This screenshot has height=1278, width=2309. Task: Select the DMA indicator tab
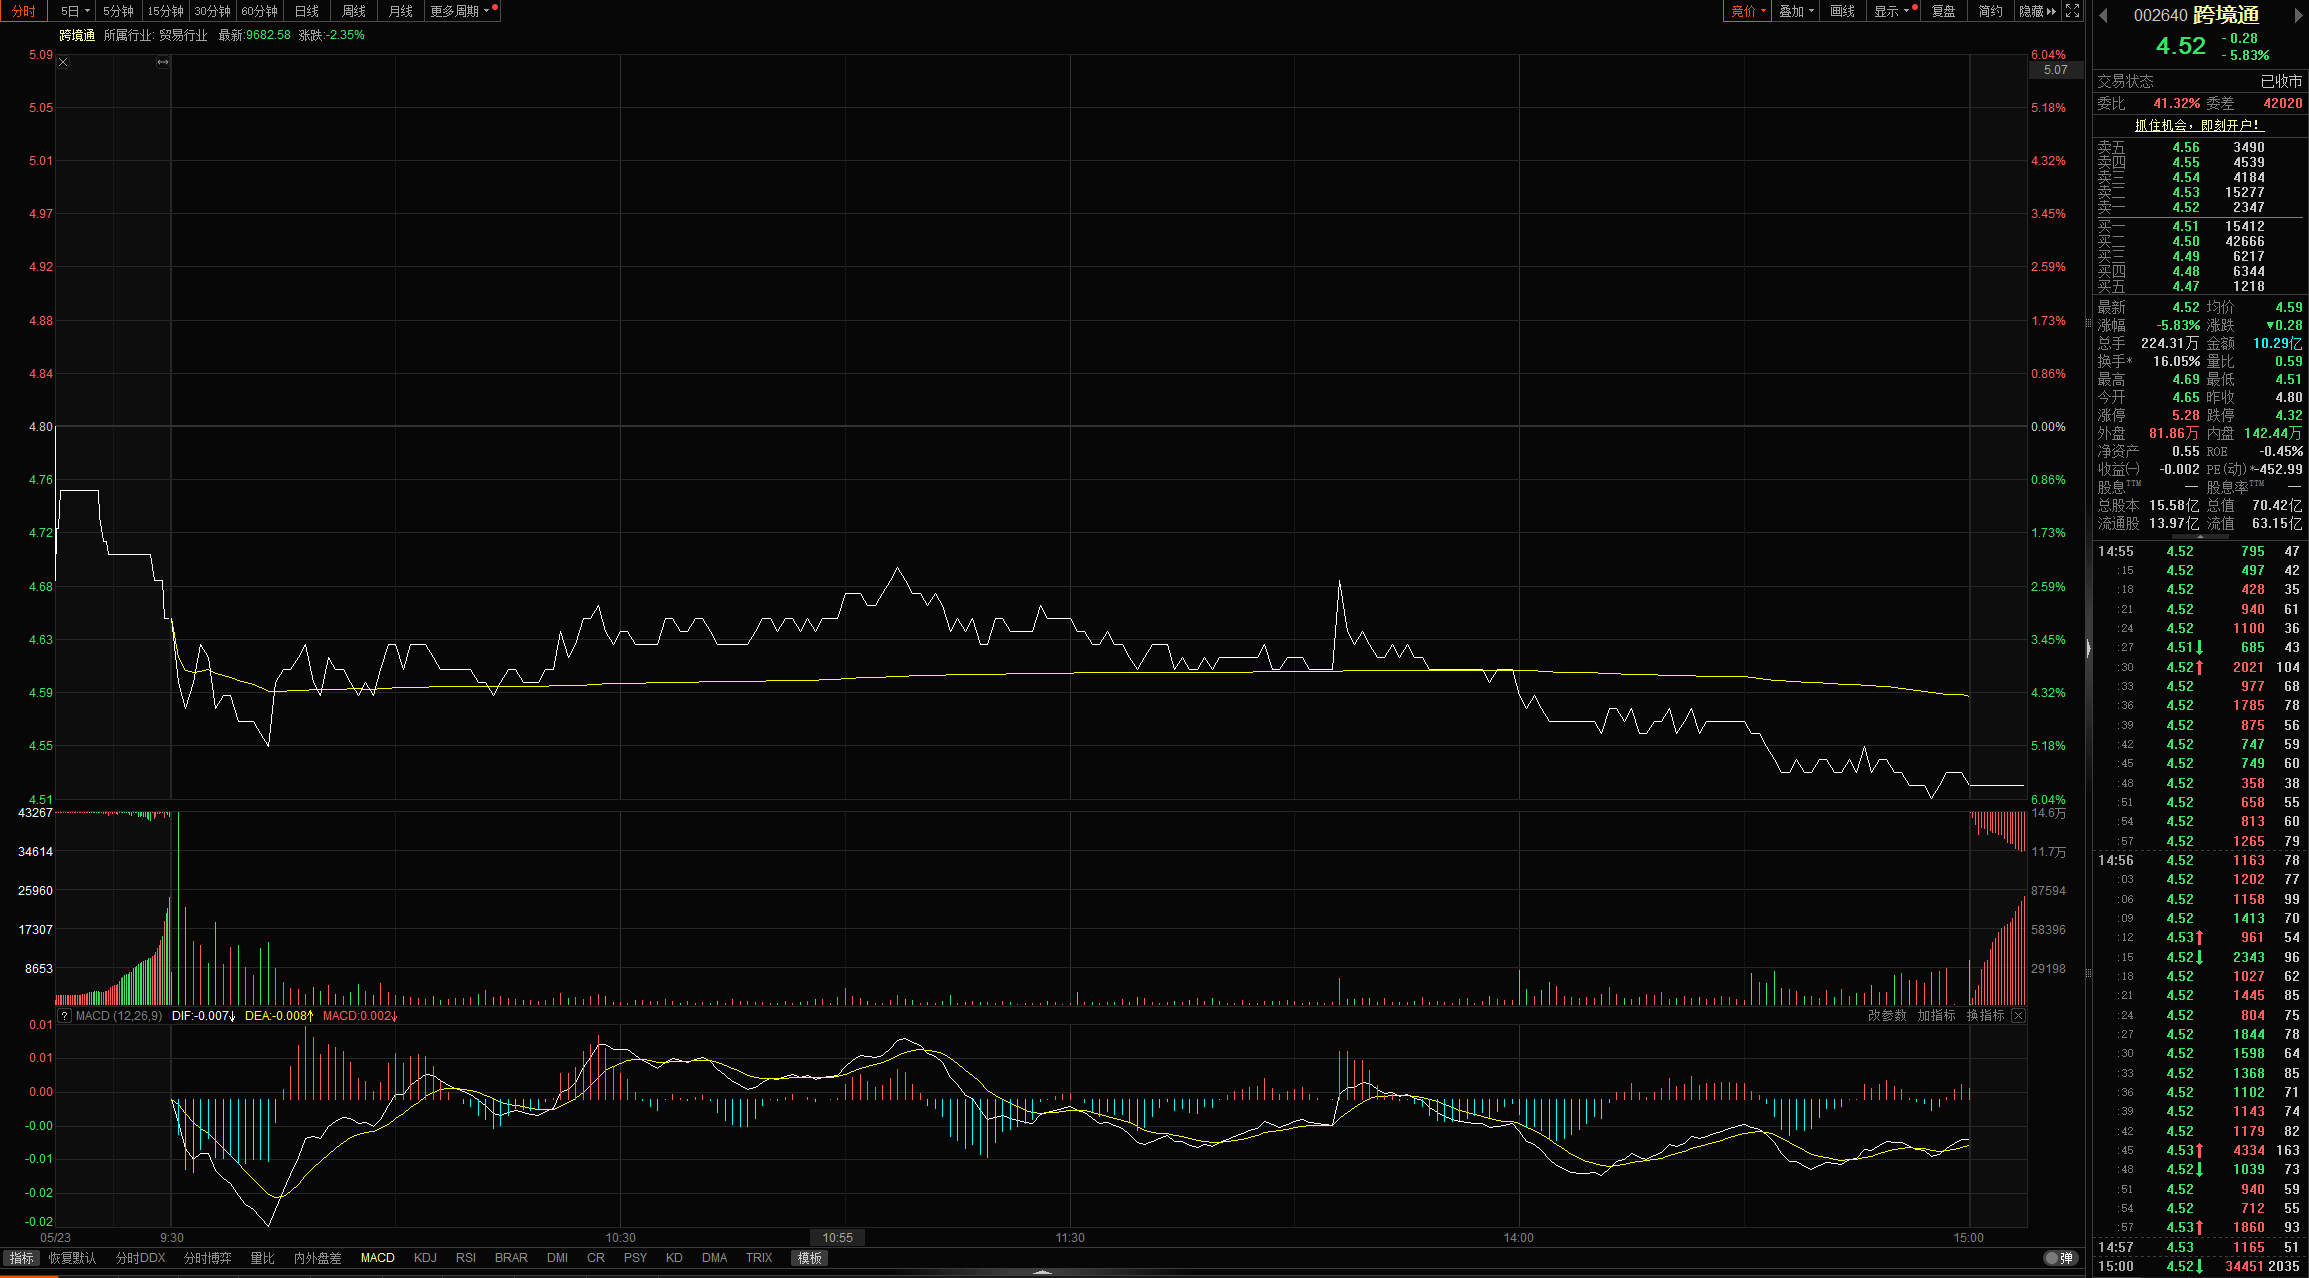click(714, 1258)
